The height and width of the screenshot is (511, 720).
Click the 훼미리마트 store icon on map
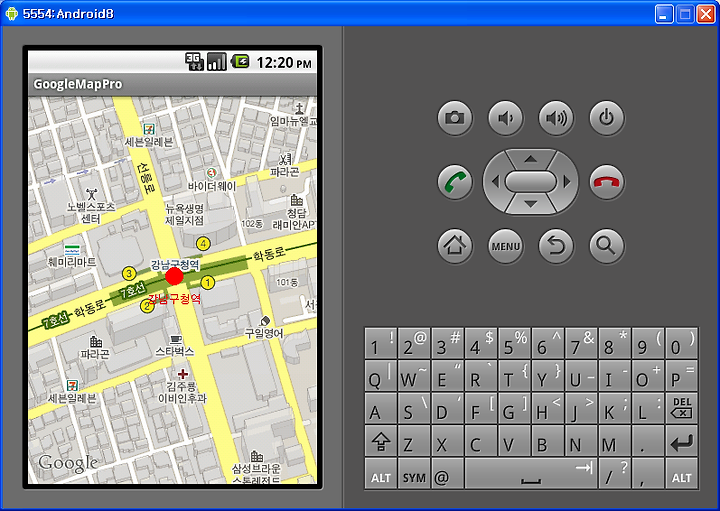point(72,250)
